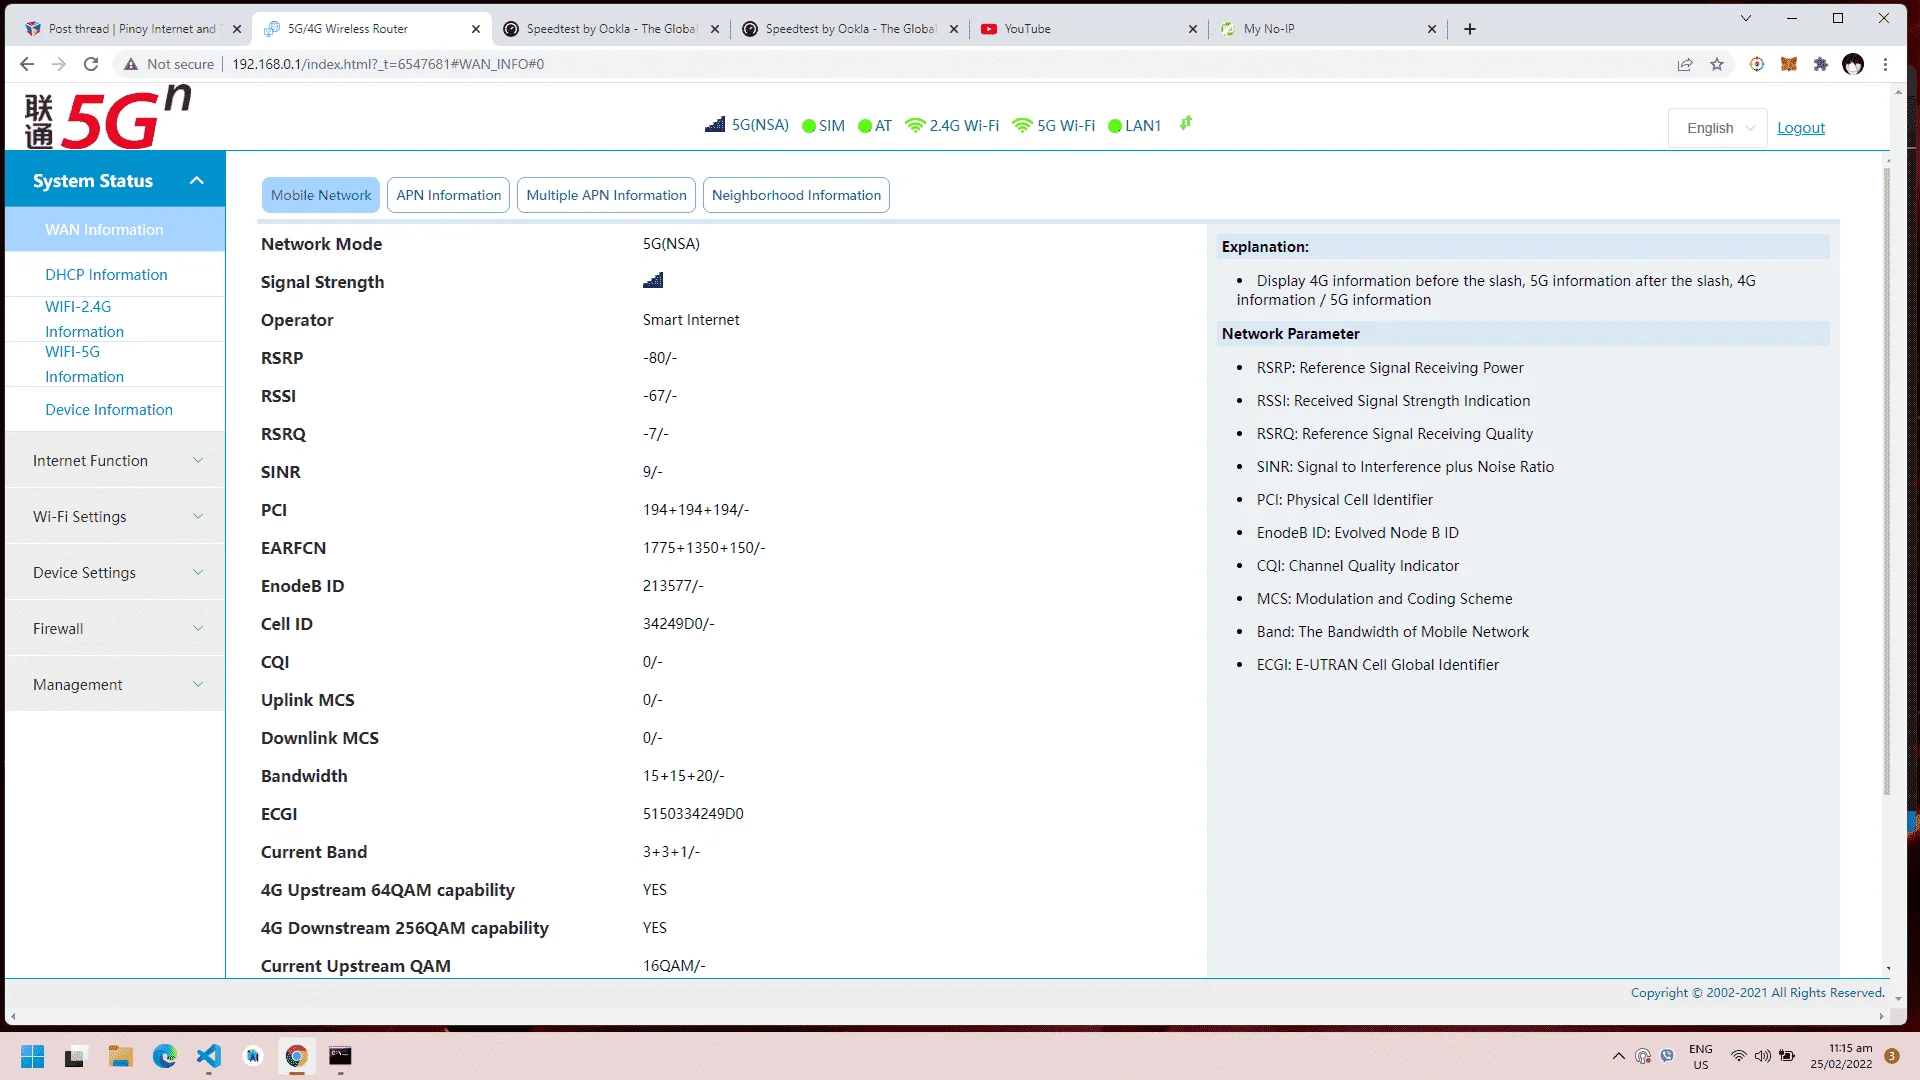
Task: Expand the Internet Function menu
Action: [x=115, y=460]
